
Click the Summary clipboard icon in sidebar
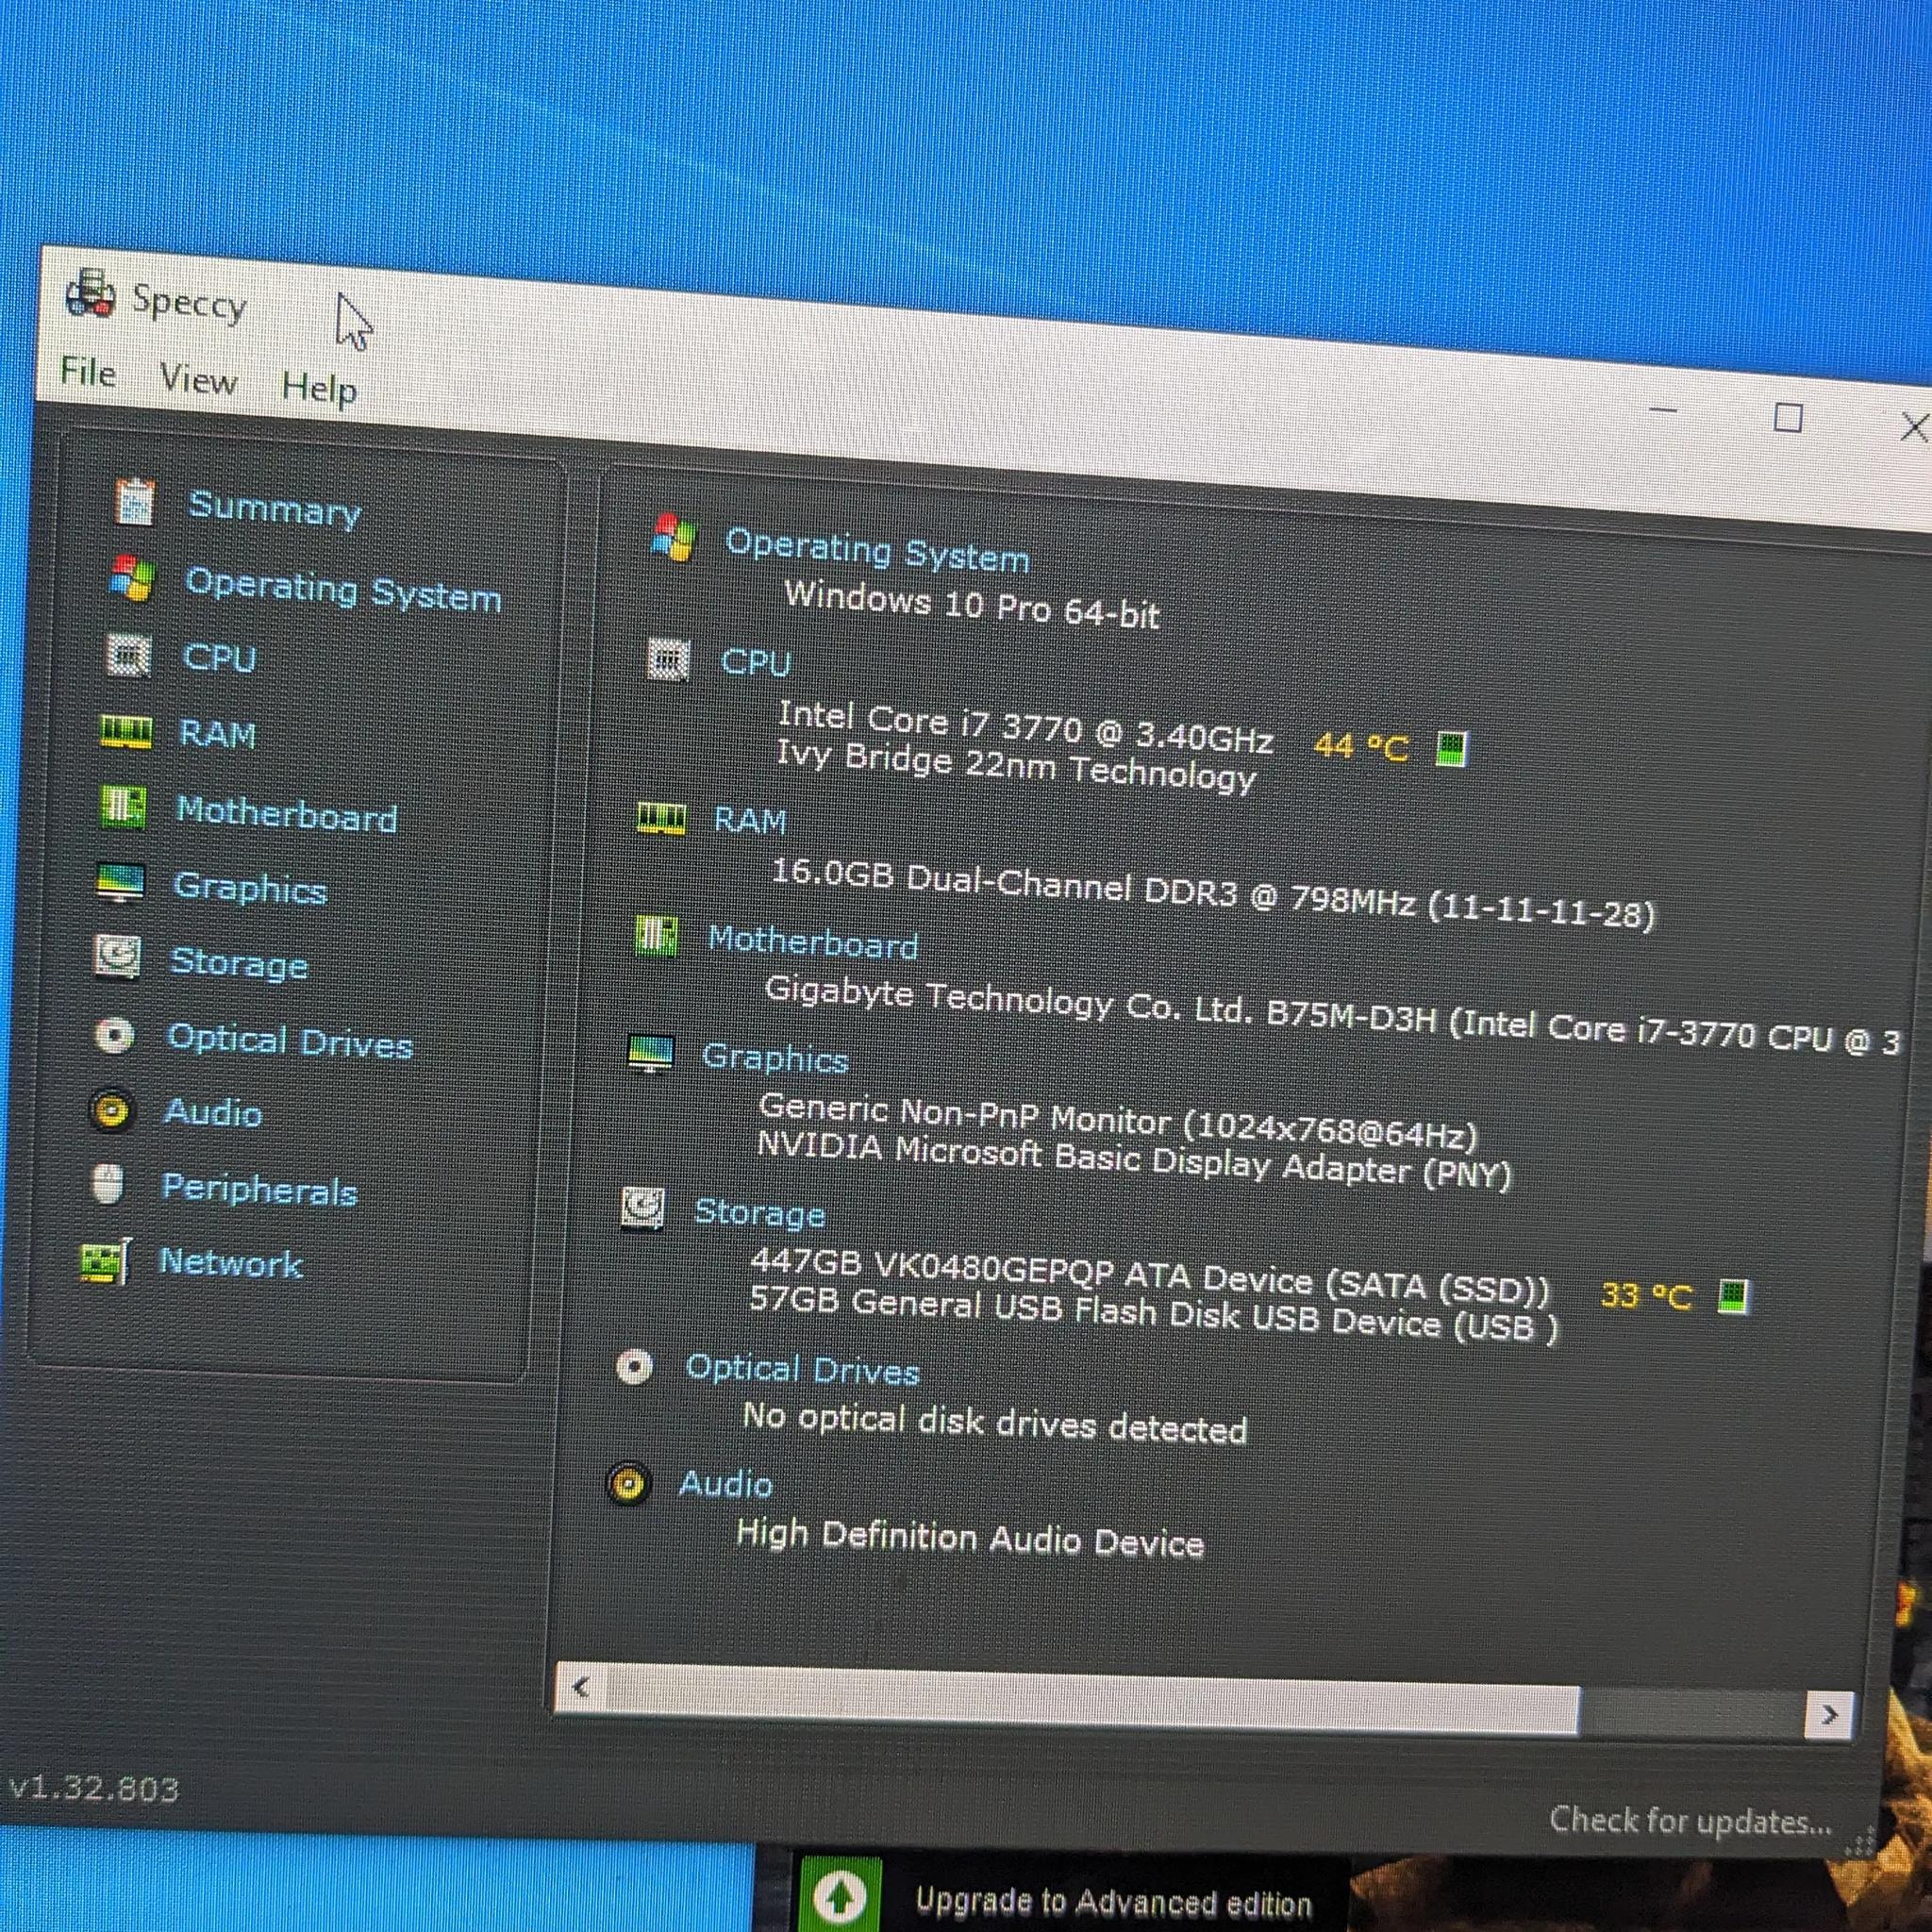[x=134, y=502]
